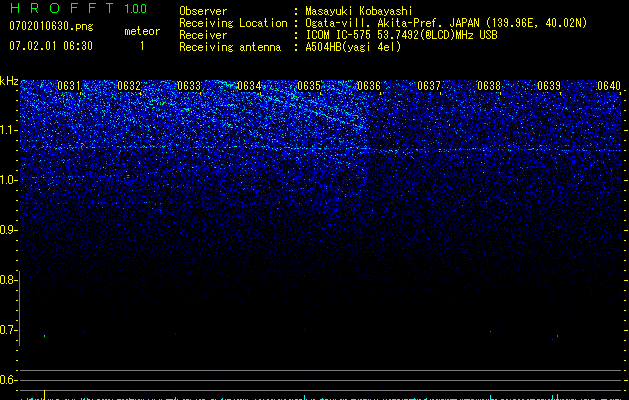Click the 0.8 kHz axis label
Viewport: 629px width, 400px height.
coord(8,280)
